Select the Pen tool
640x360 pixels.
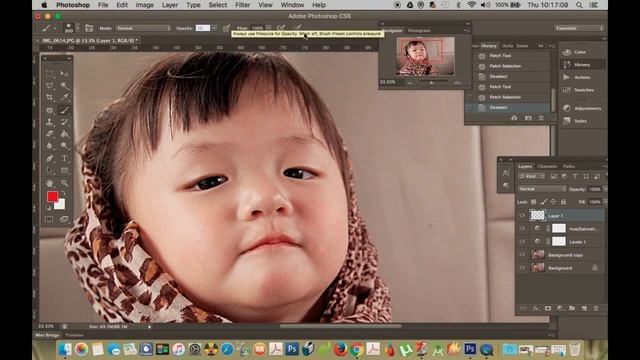click(x=50, y=158)
